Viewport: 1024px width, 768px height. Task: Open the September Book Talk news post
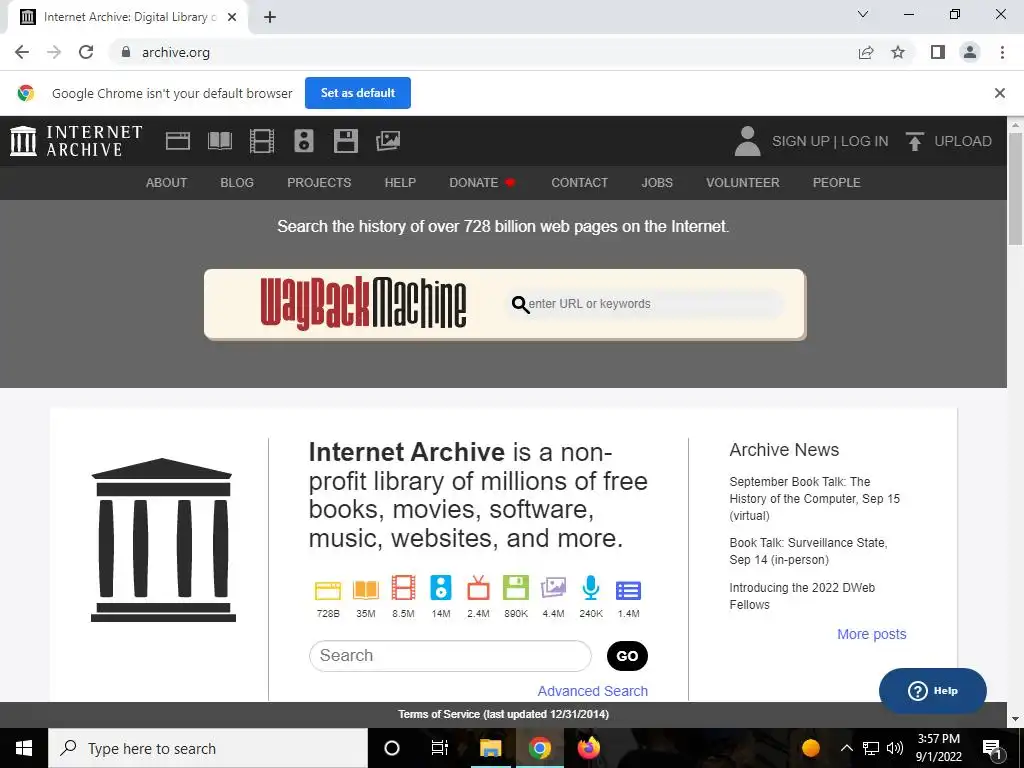point(814,498)
